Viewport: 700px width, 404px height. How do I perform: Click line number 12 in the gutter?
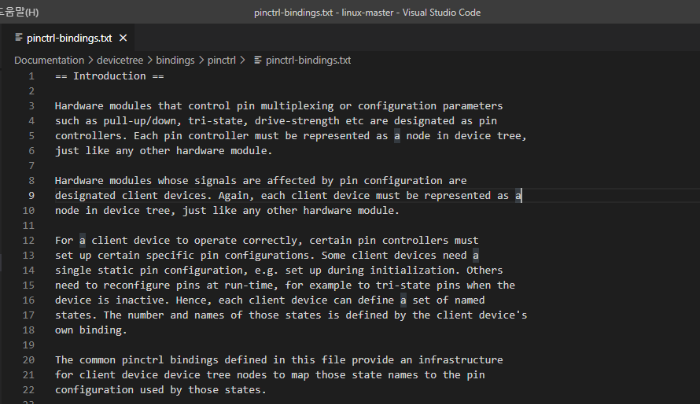tap(30, 240)
